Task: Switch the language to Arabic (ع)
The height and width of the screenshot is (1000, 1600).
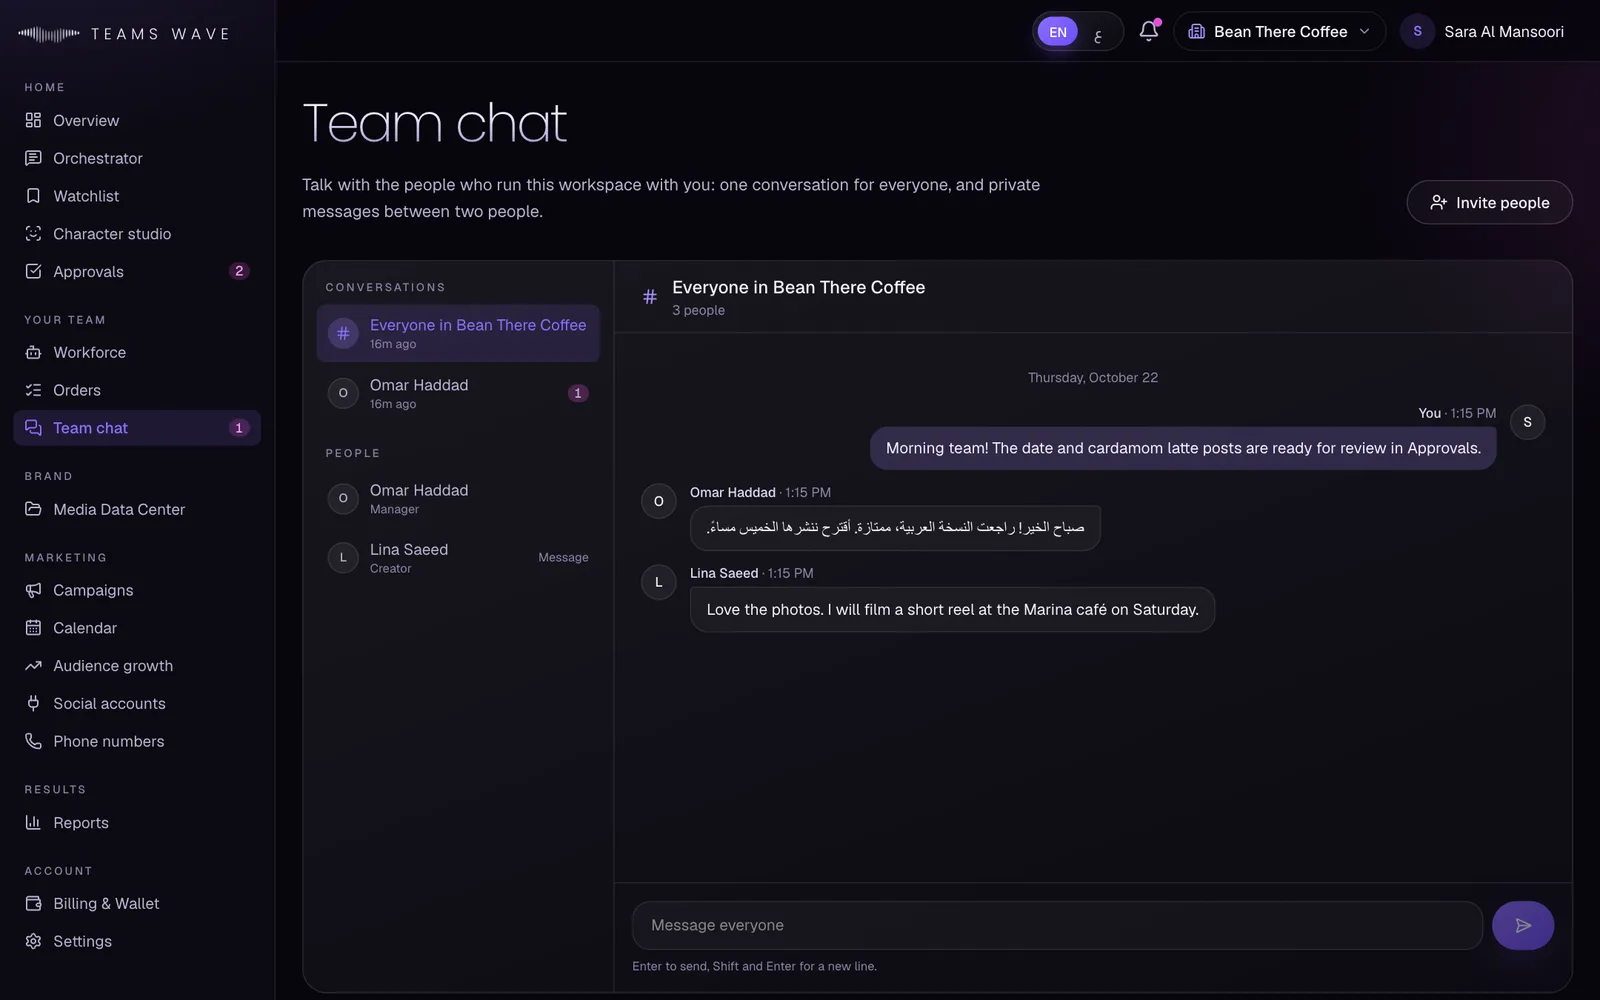Action: pos(1098,32)
